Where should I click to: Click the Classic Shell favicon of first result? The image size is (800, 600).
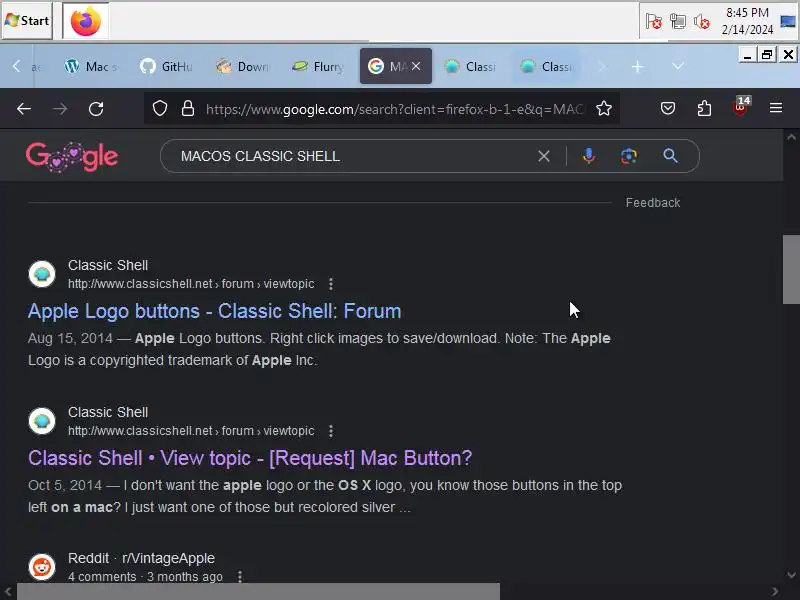[42, 274]
